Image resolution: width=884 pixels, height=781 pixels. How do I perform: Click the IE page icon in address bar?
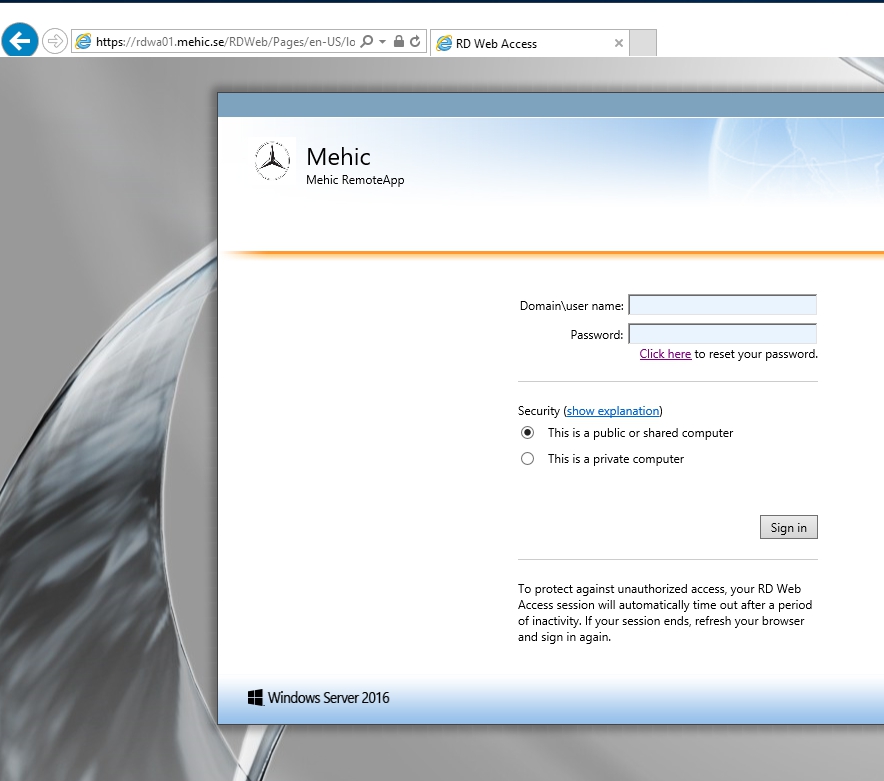[83, 42]
